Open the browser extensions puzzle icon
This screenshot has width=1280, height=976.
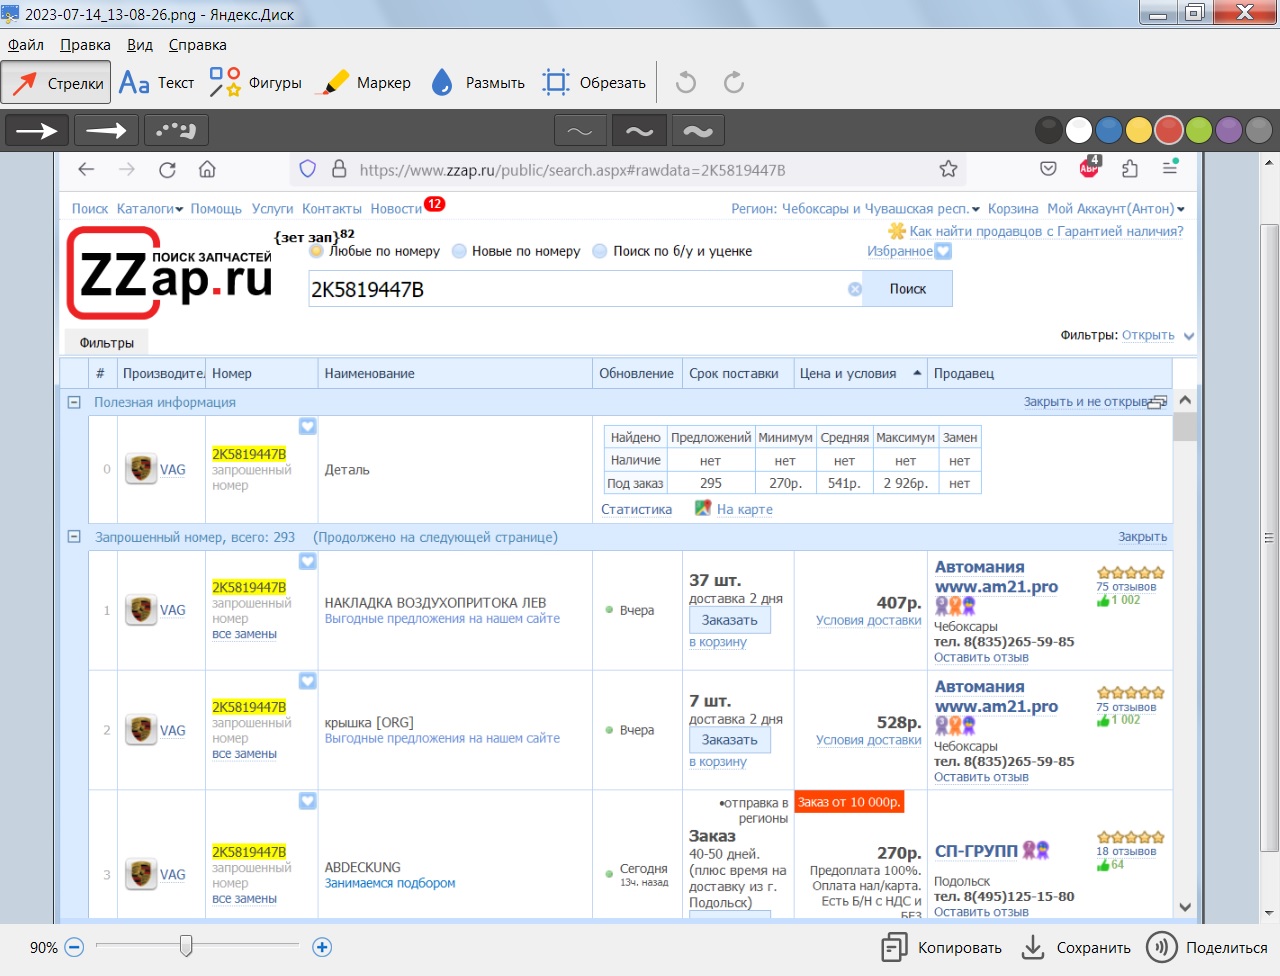point(1130,169)
